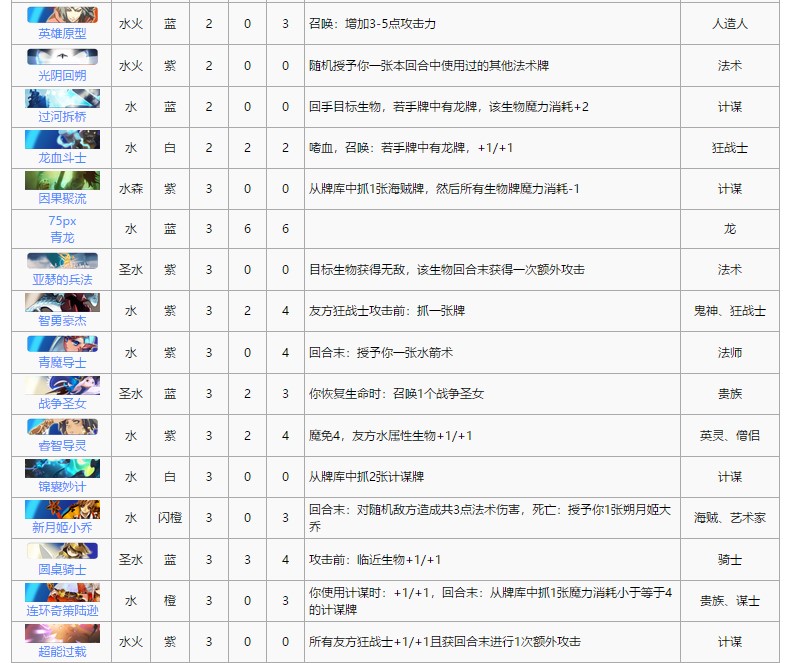Select the 龙血斗士 card artwork
Image resolution: width=785 pixels, height=663 pixels.
click(x=62, y=139)
